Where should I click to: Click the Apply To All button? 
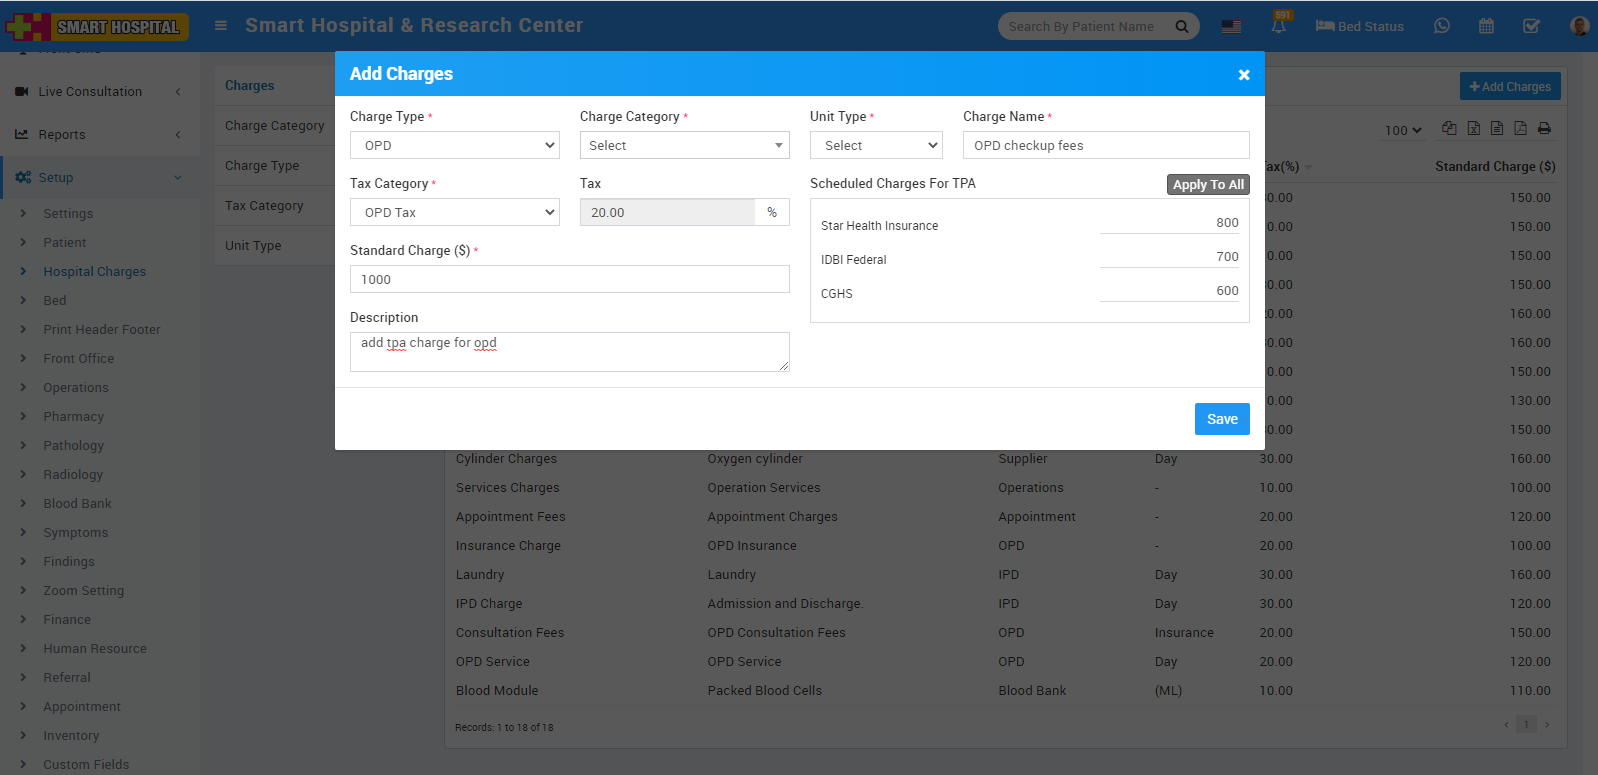pyautogui.click(x=1207, y=185)
